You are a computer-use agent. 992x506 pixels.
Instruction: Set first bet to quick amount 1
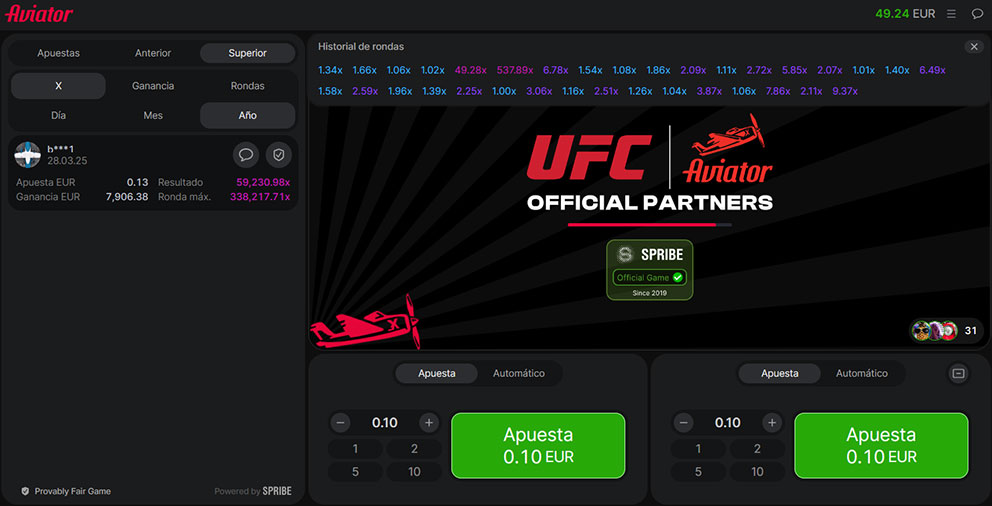[356, 449]
